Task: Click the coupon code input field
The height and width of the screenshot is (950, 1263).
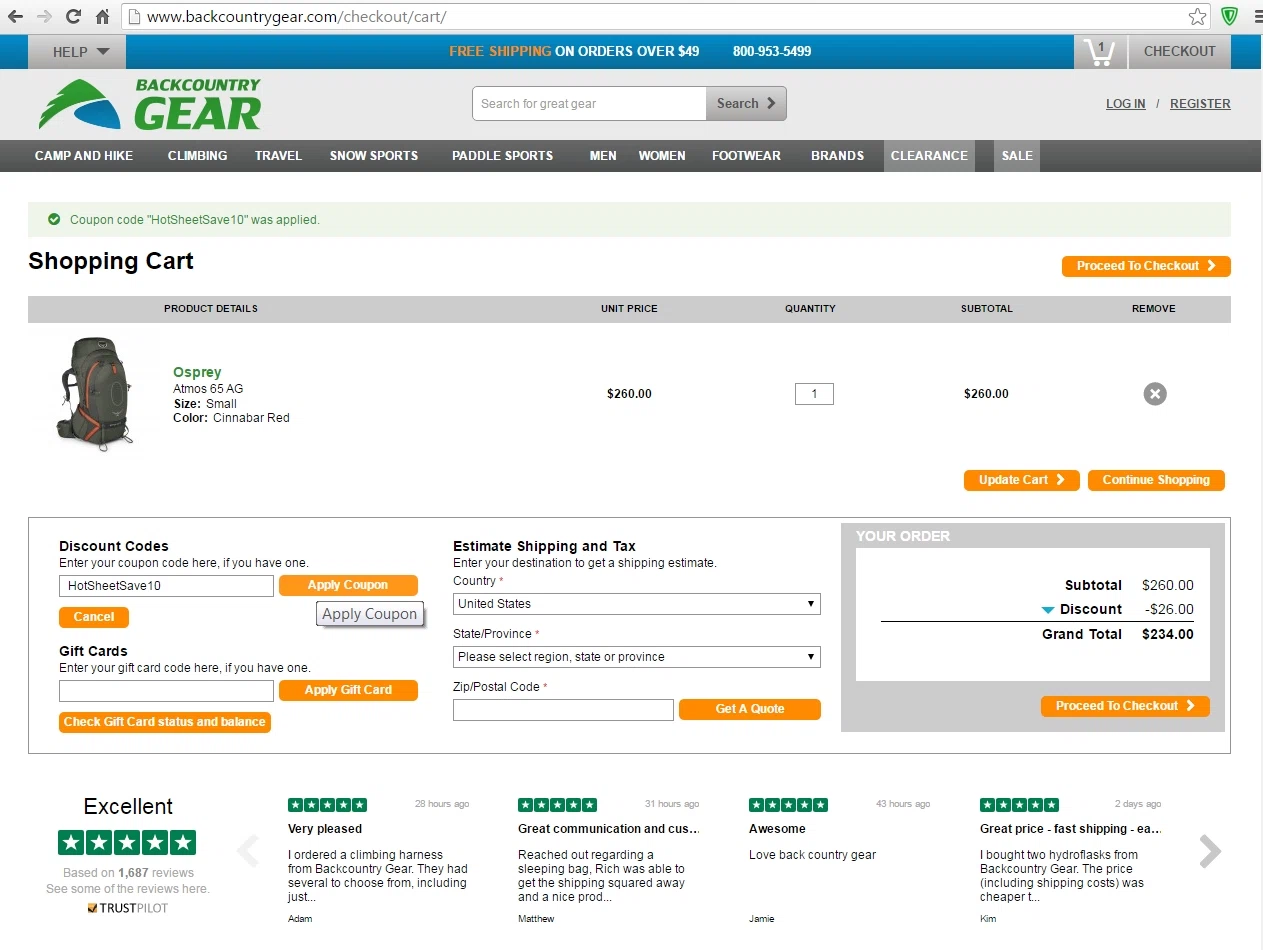Action: point(166,586)
